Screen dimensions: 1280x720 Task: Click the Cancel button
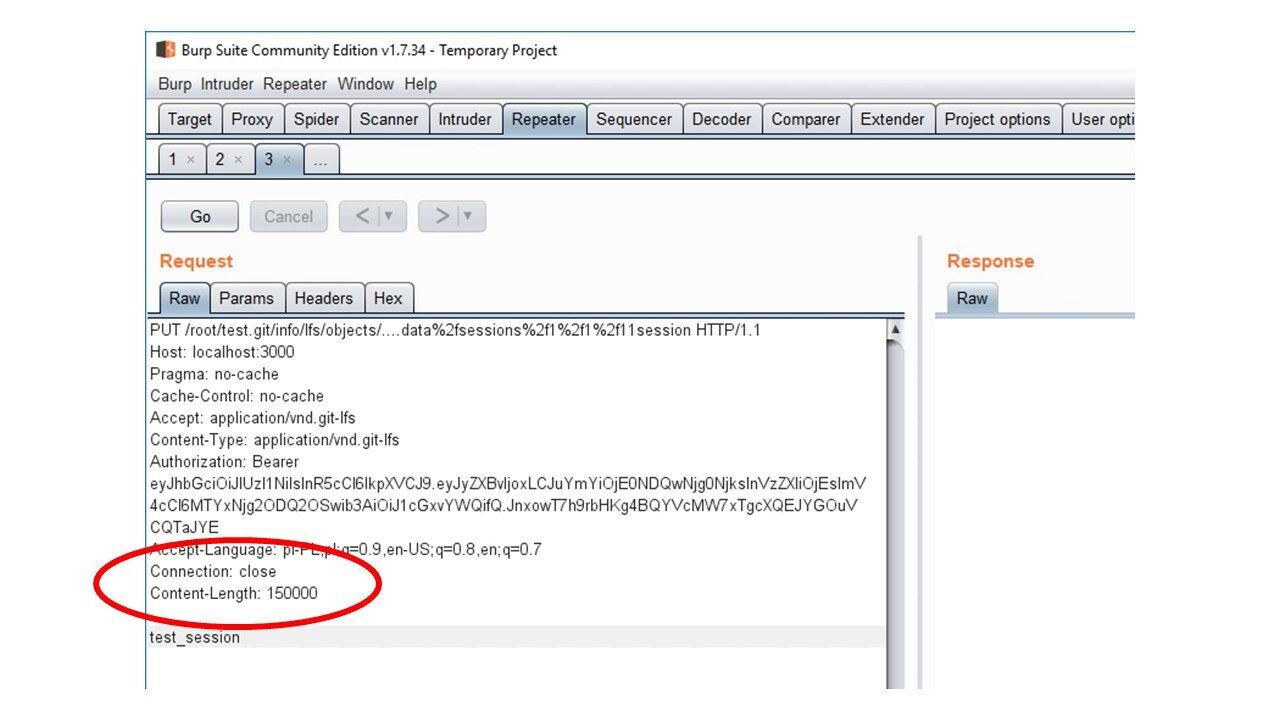(288, 216)
